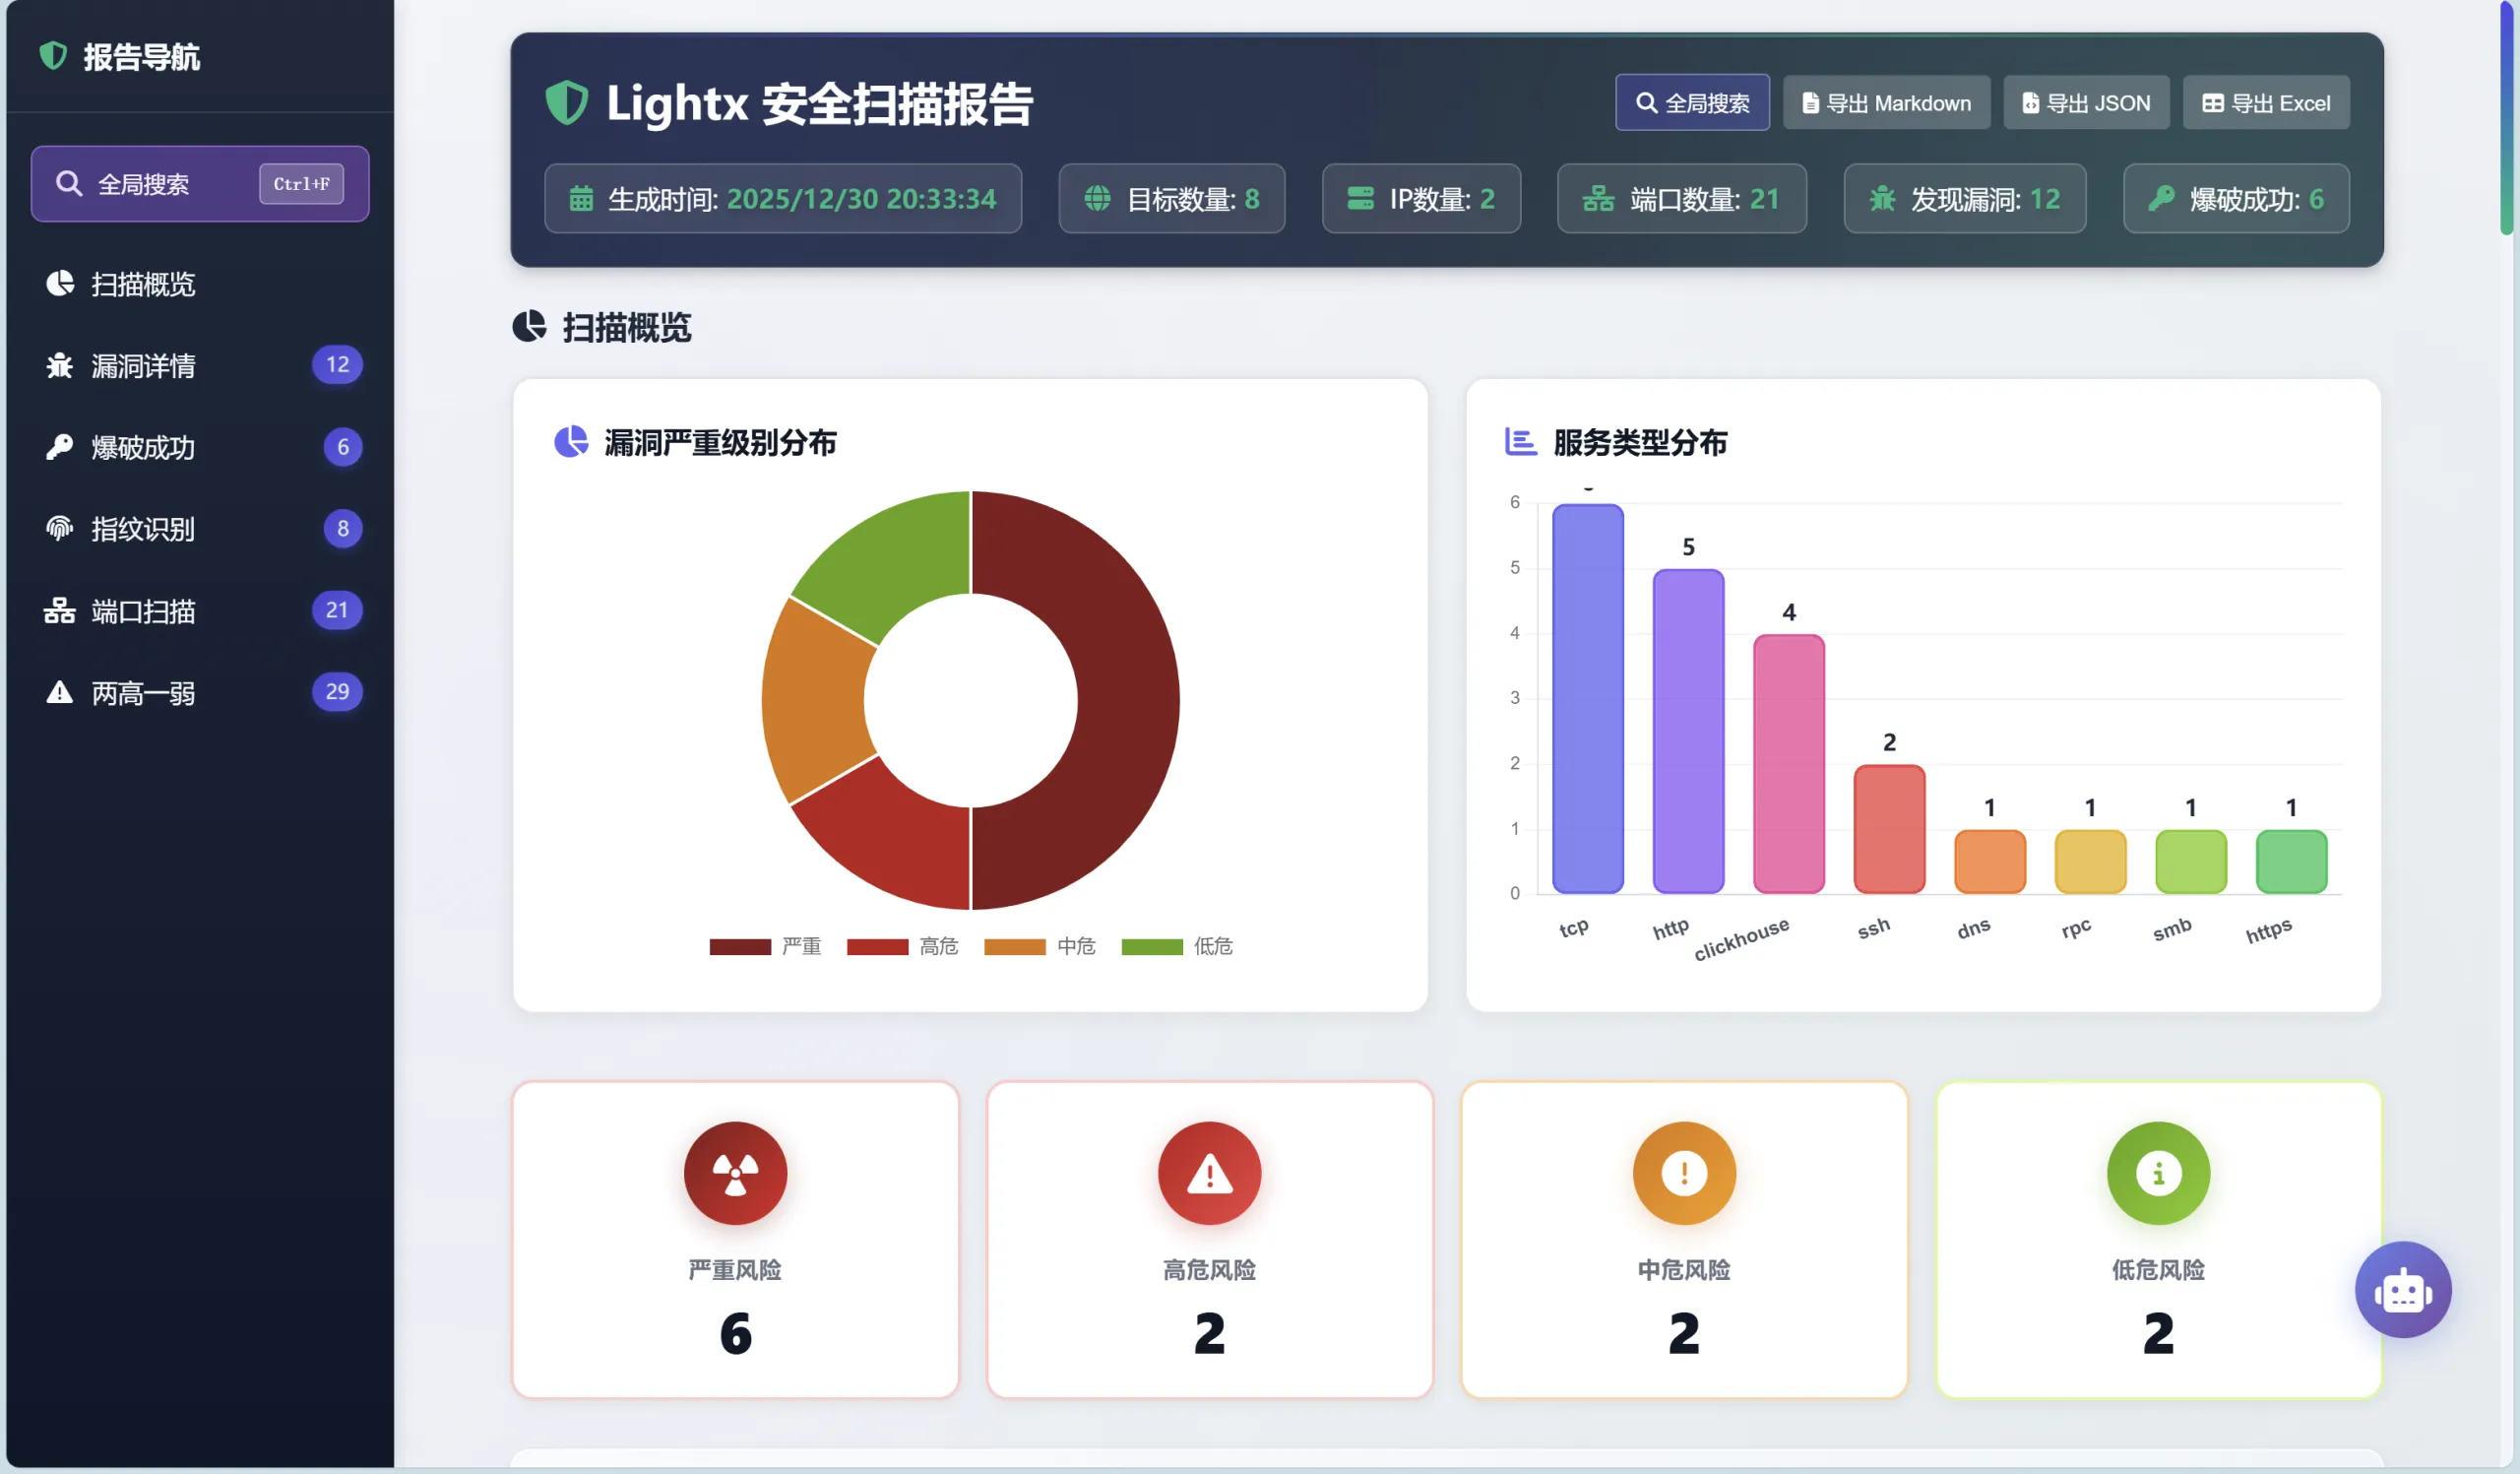Export the report as JSON

[x=2086, y=102]
